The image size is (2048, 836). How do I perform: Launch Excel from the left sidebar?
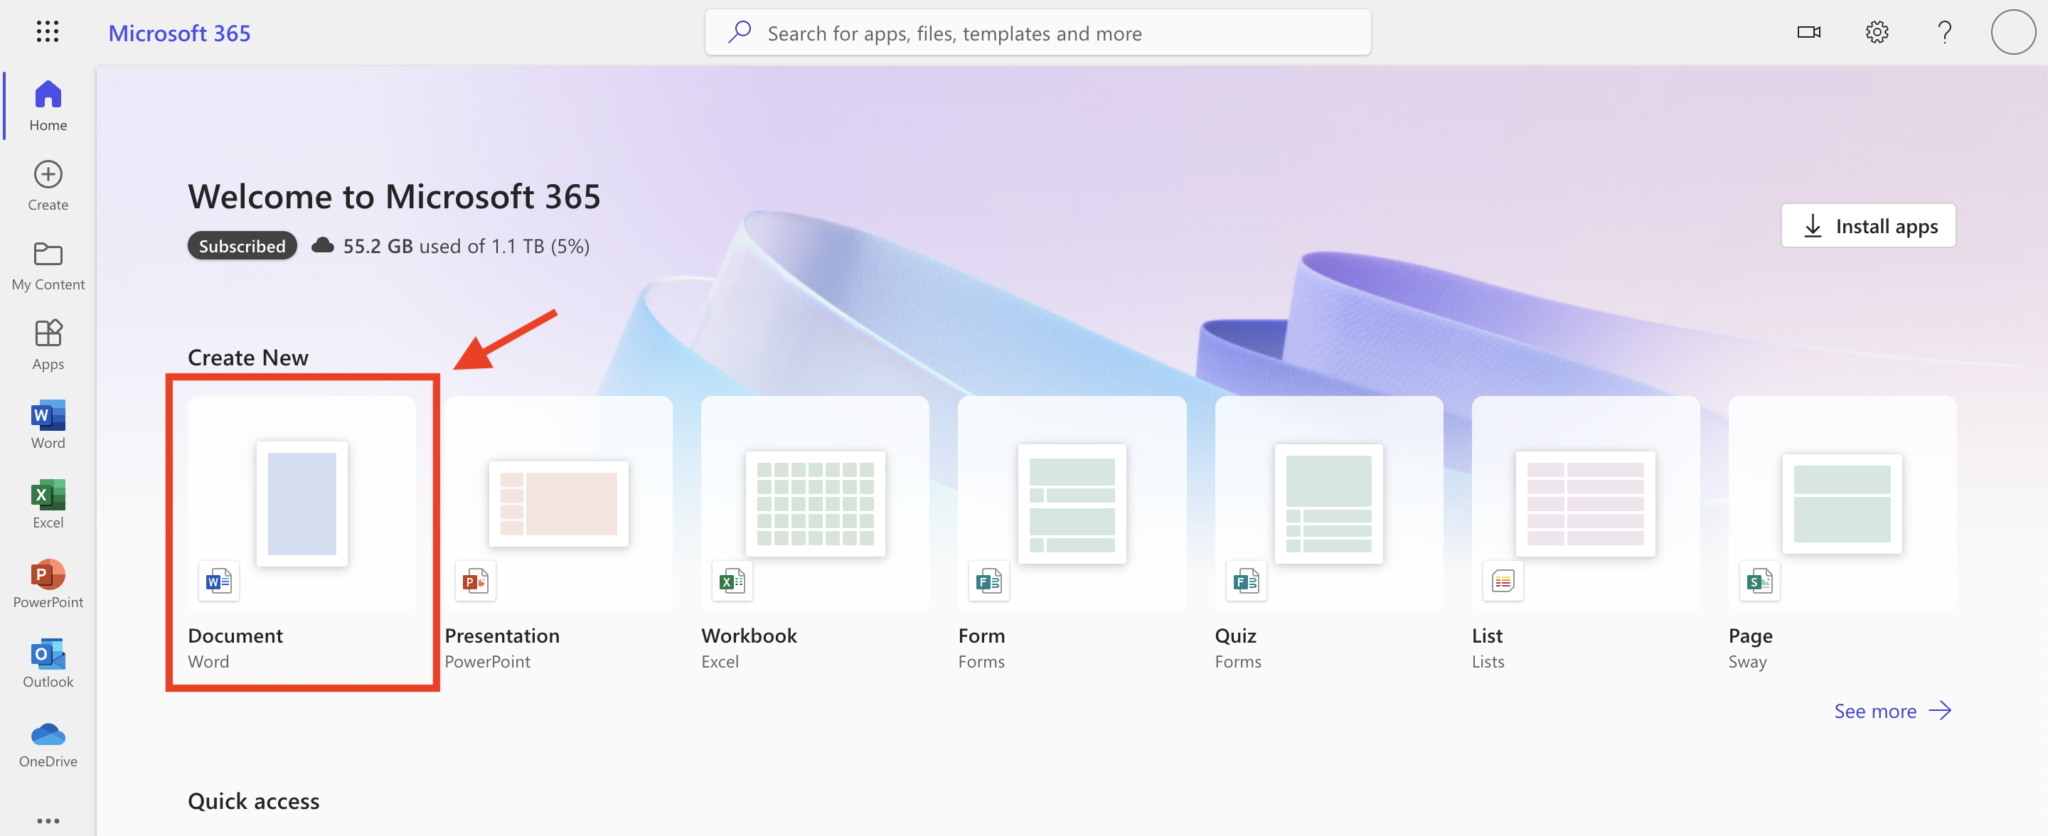pos(48,504)
